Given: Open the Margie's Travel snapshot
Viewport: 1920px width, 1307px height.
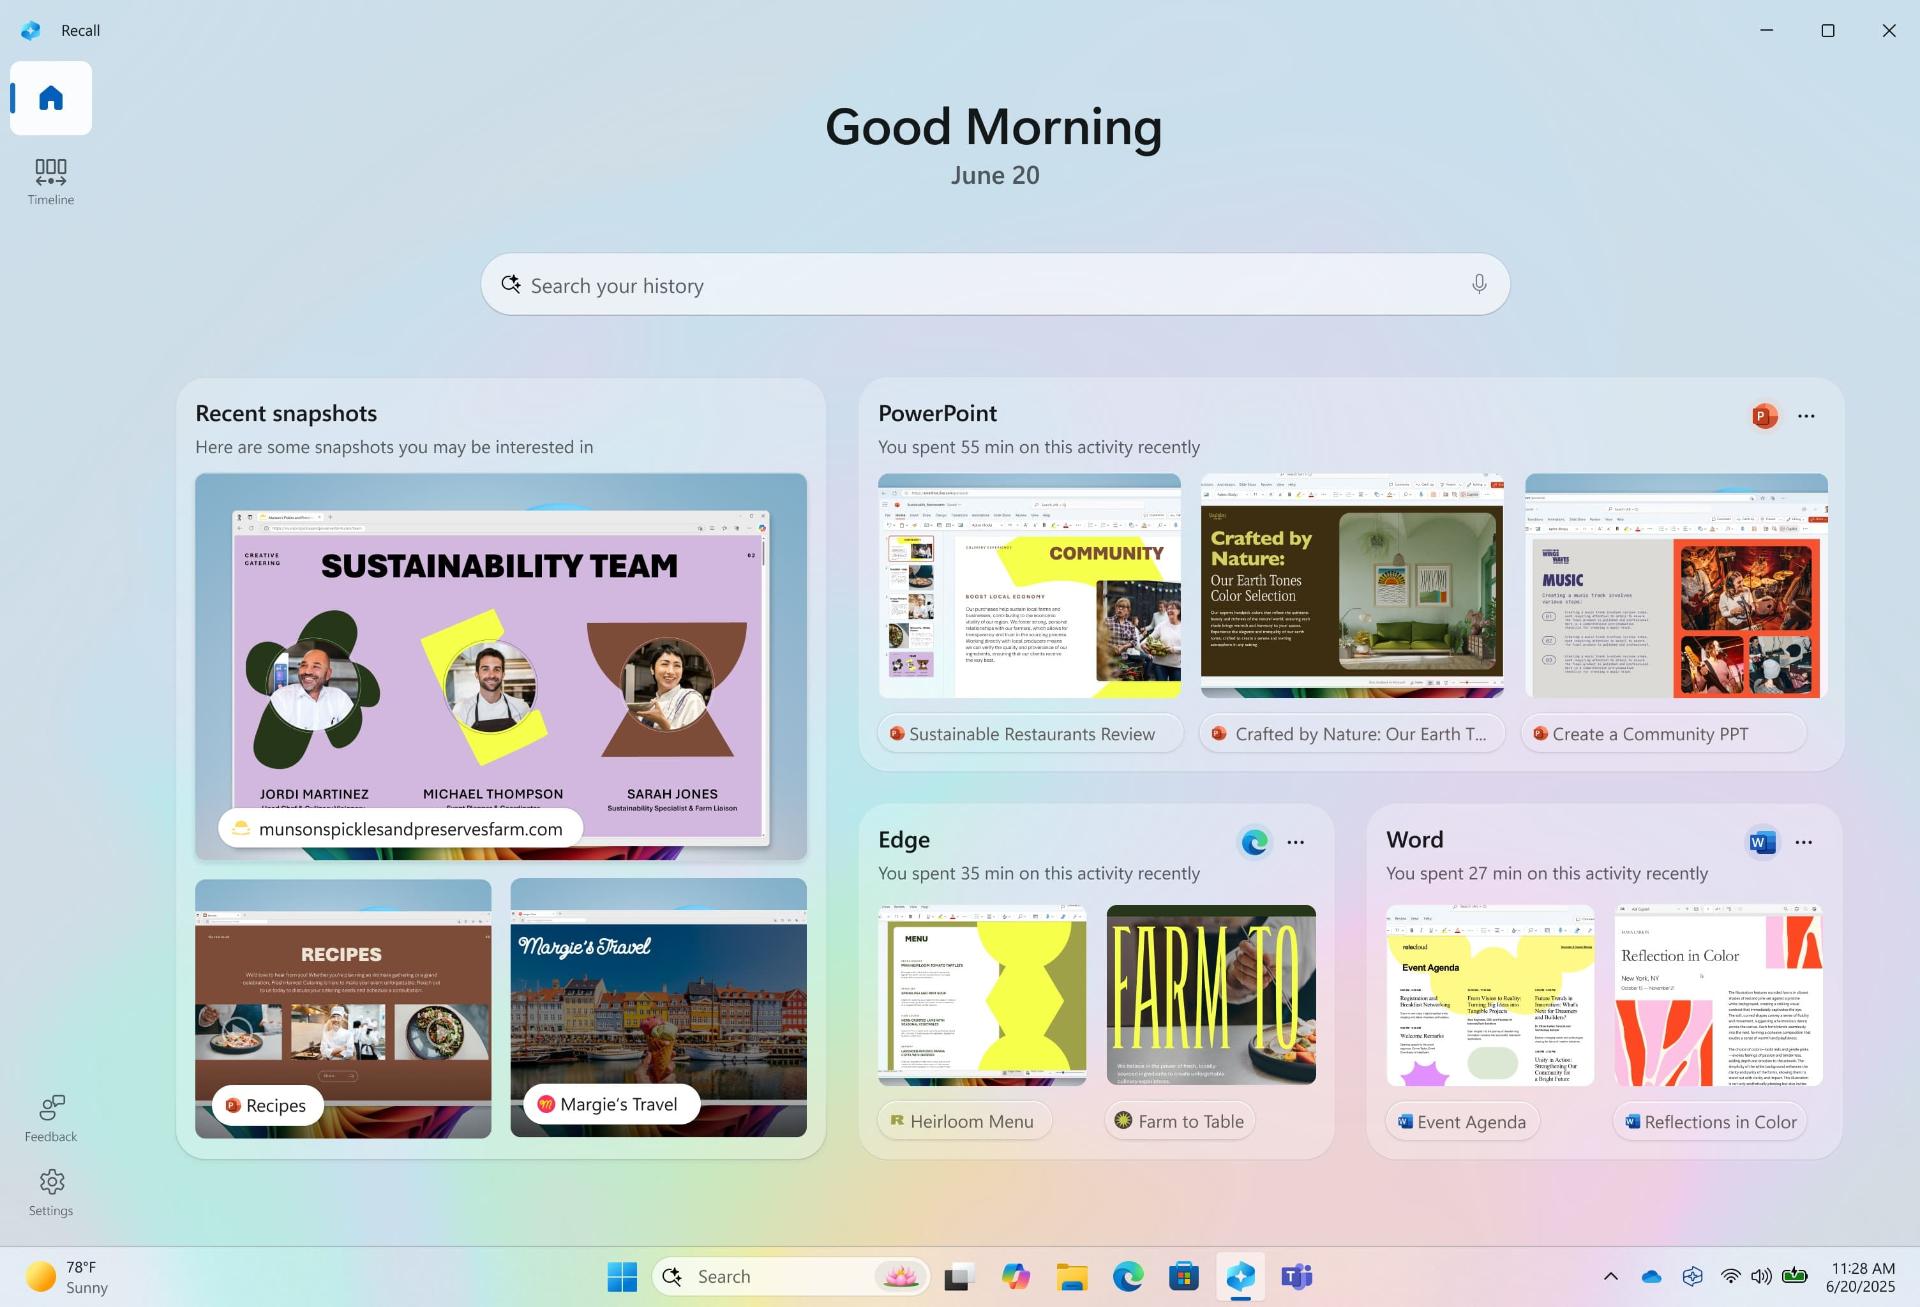Looking at the screenshot, I should click(659, 1007).
